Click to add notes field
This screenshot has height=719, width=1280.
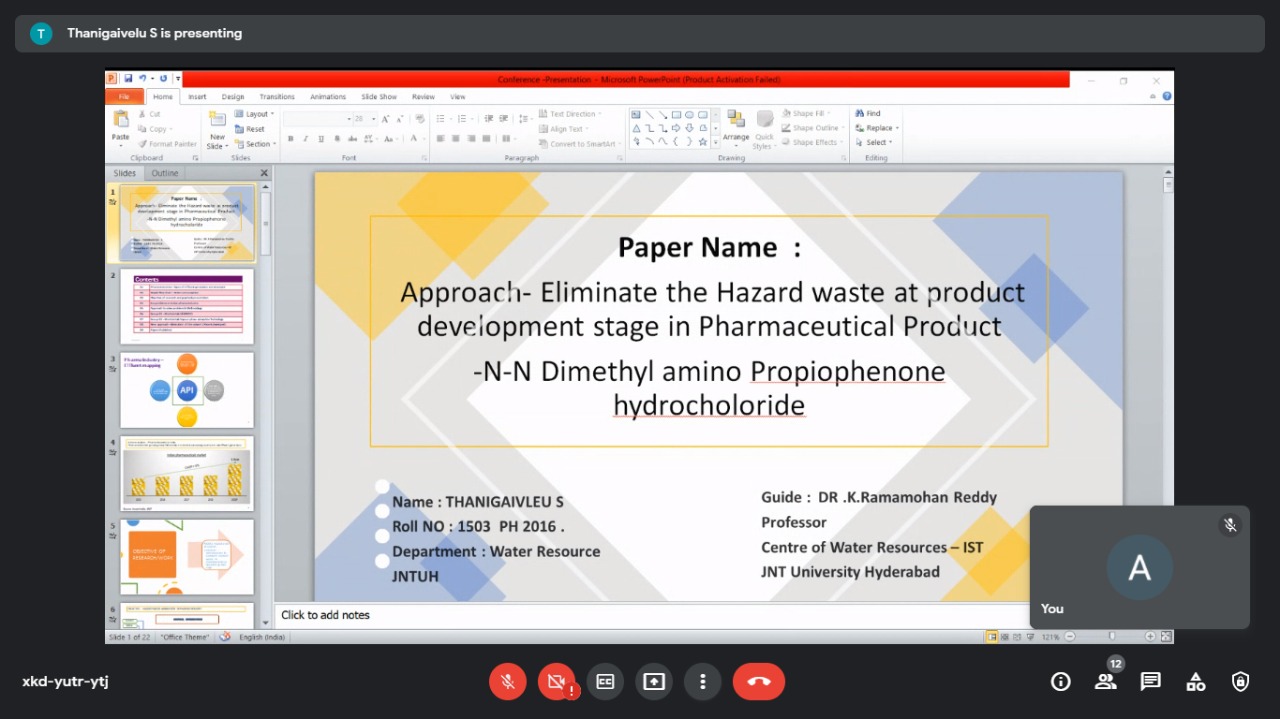click(650, 615)
